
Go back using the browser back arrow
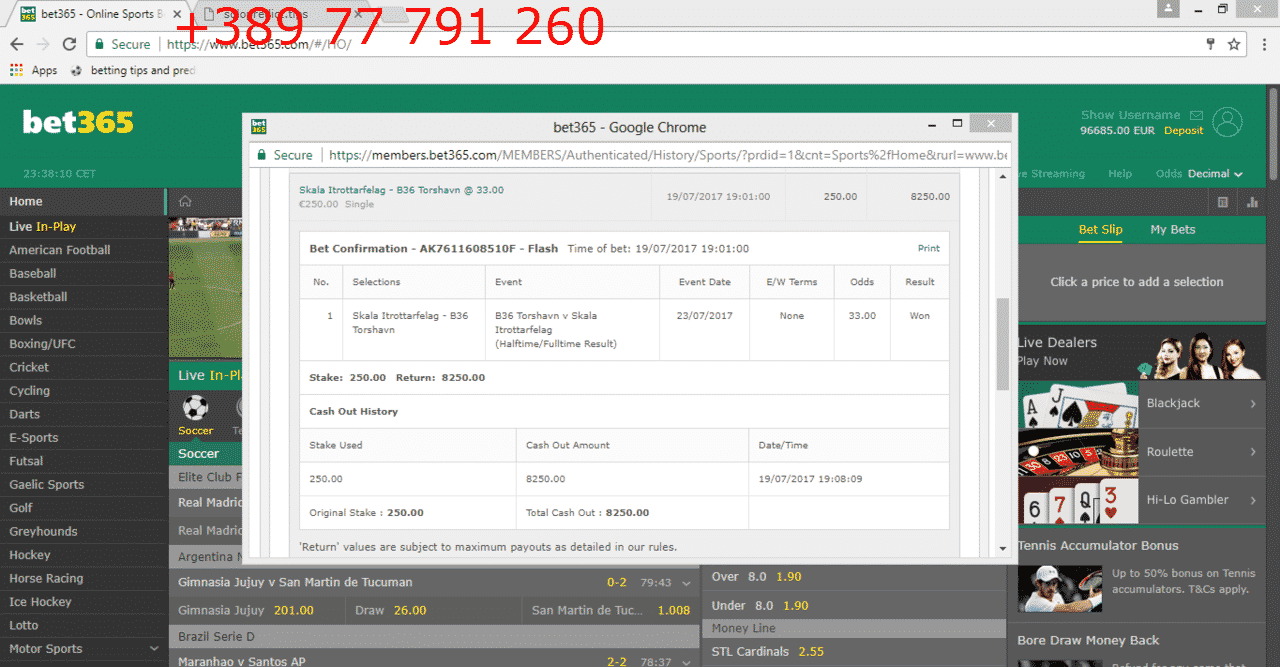click(16, 44)
